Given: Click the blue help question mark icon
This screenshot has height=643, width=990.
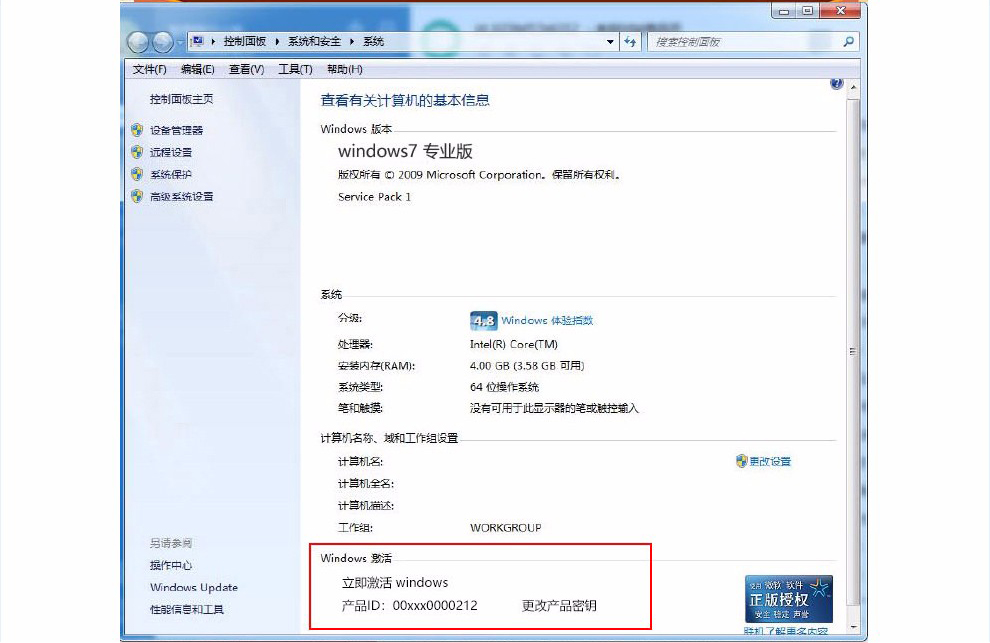Looking at the screenshot, I should coord(837,83).
